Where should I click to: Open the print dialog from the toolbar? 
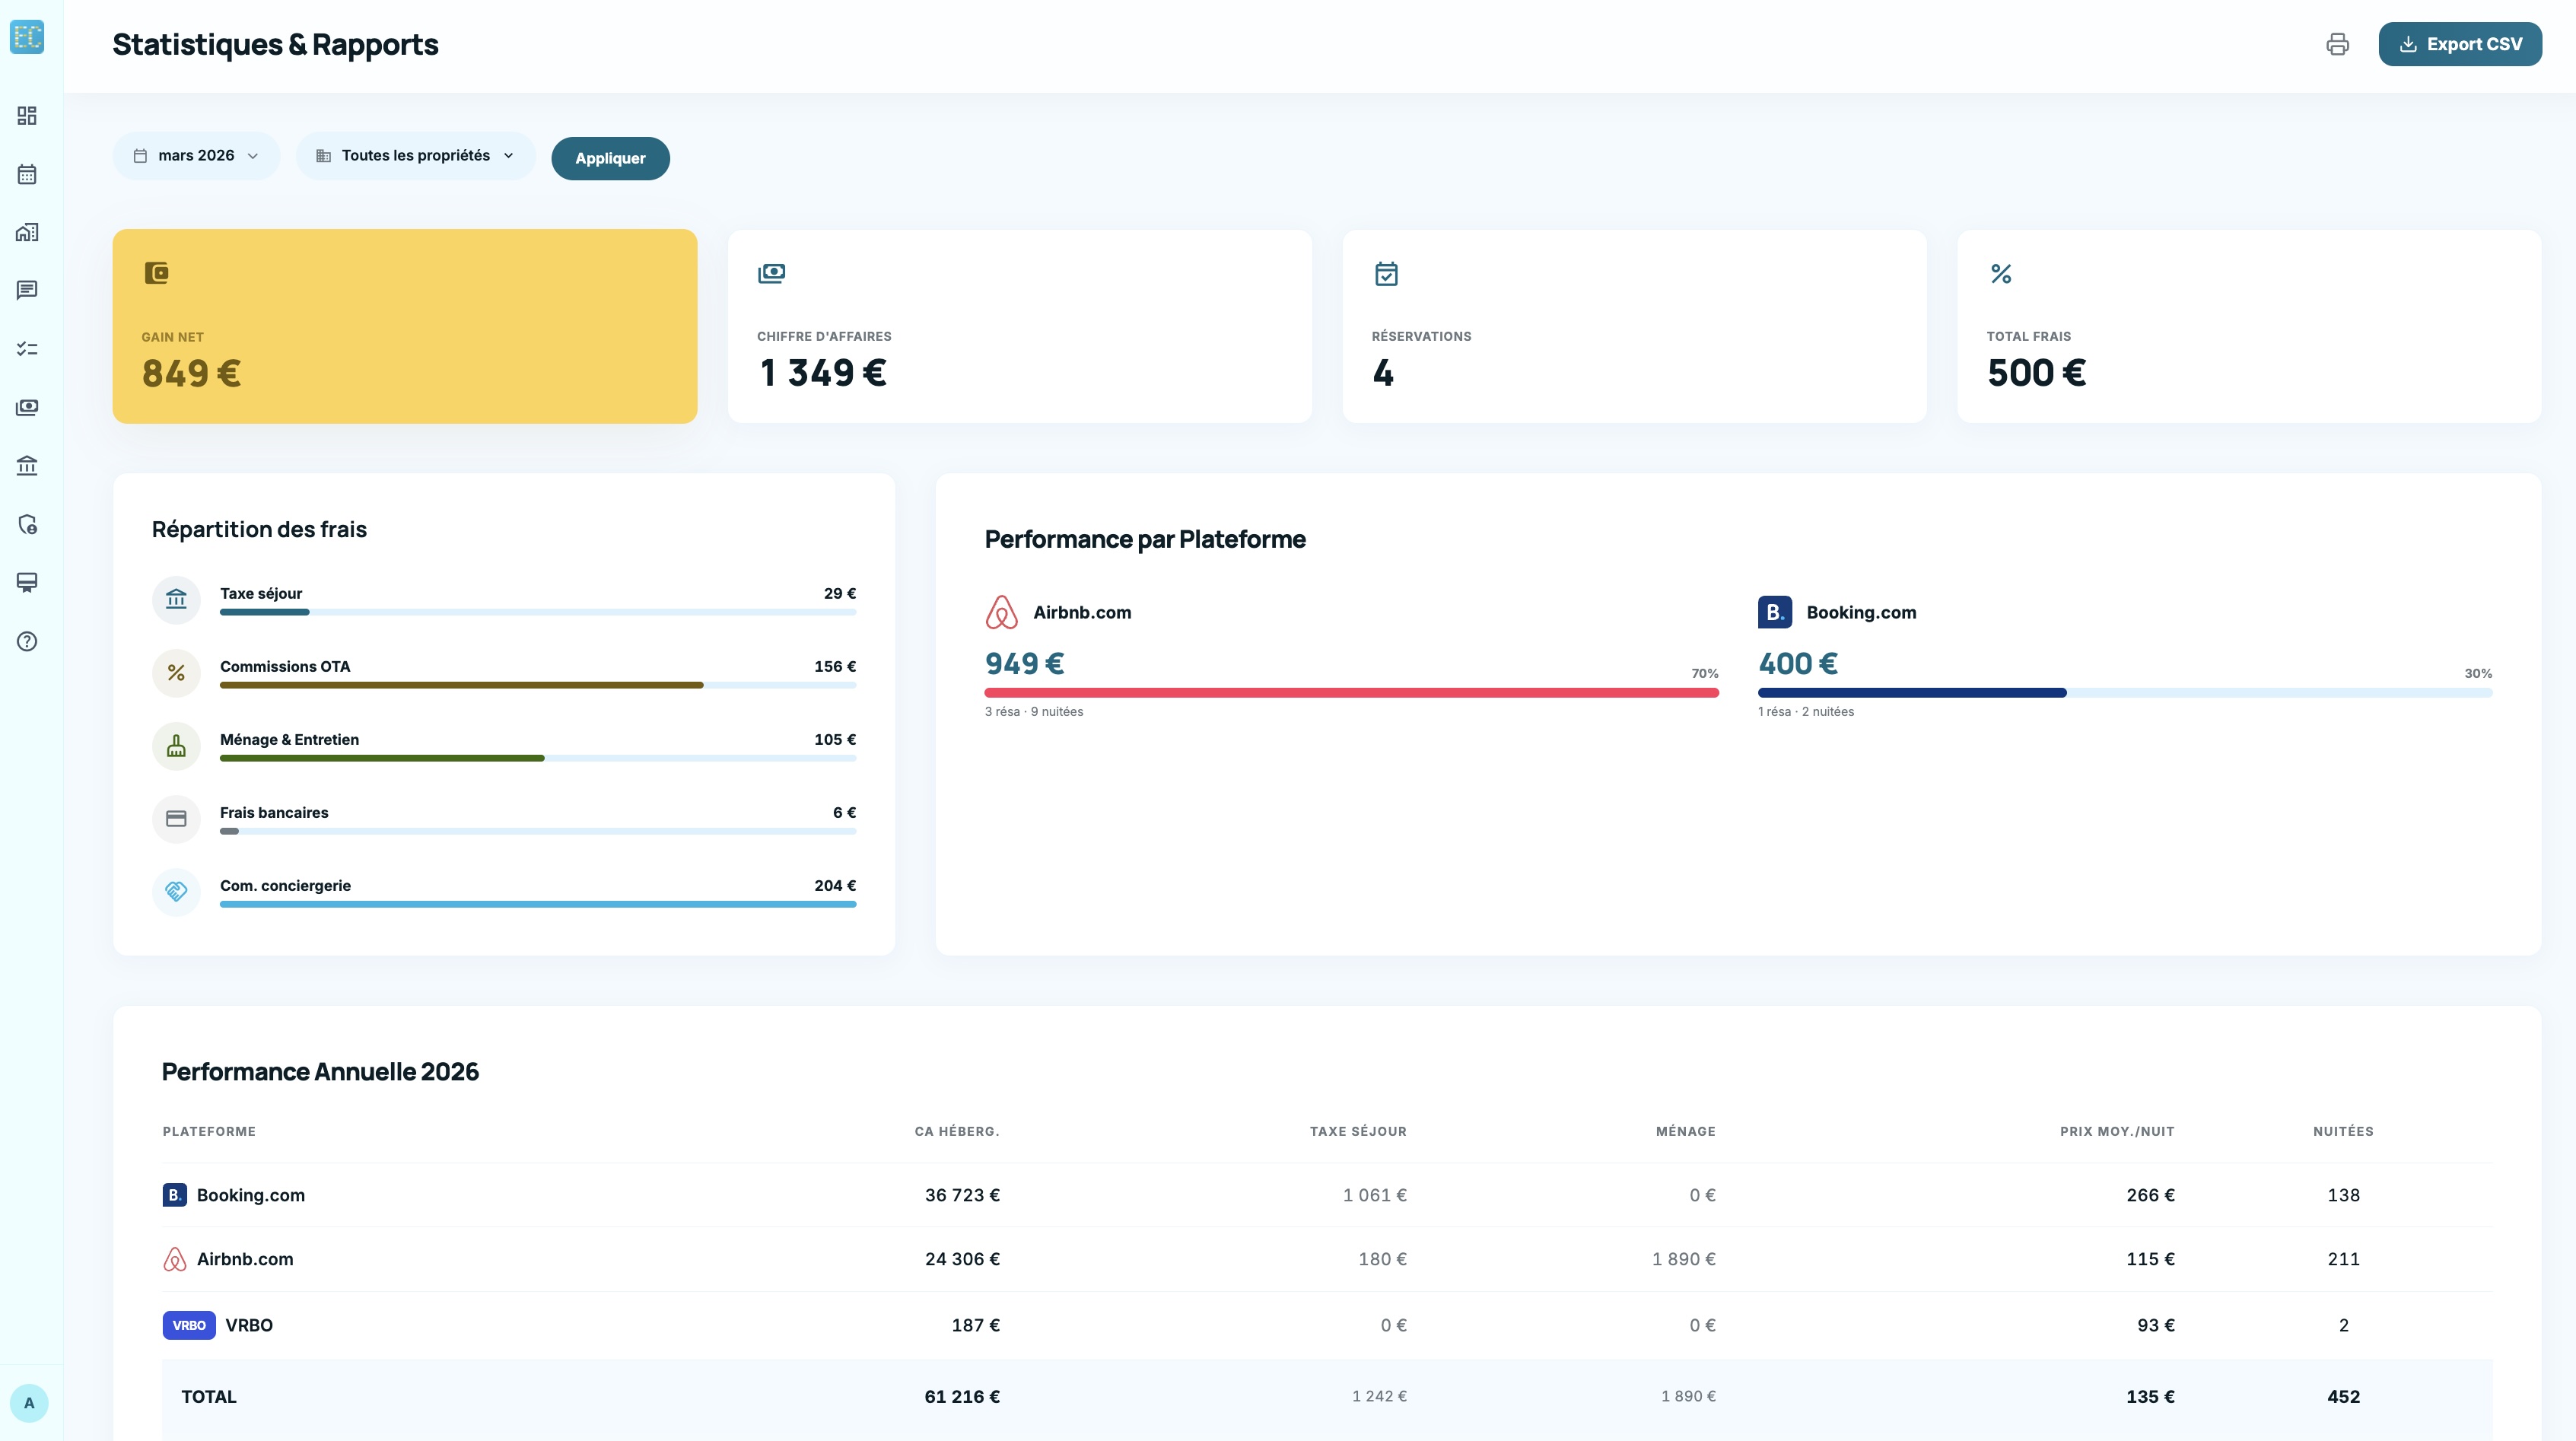pos(2339,43)
